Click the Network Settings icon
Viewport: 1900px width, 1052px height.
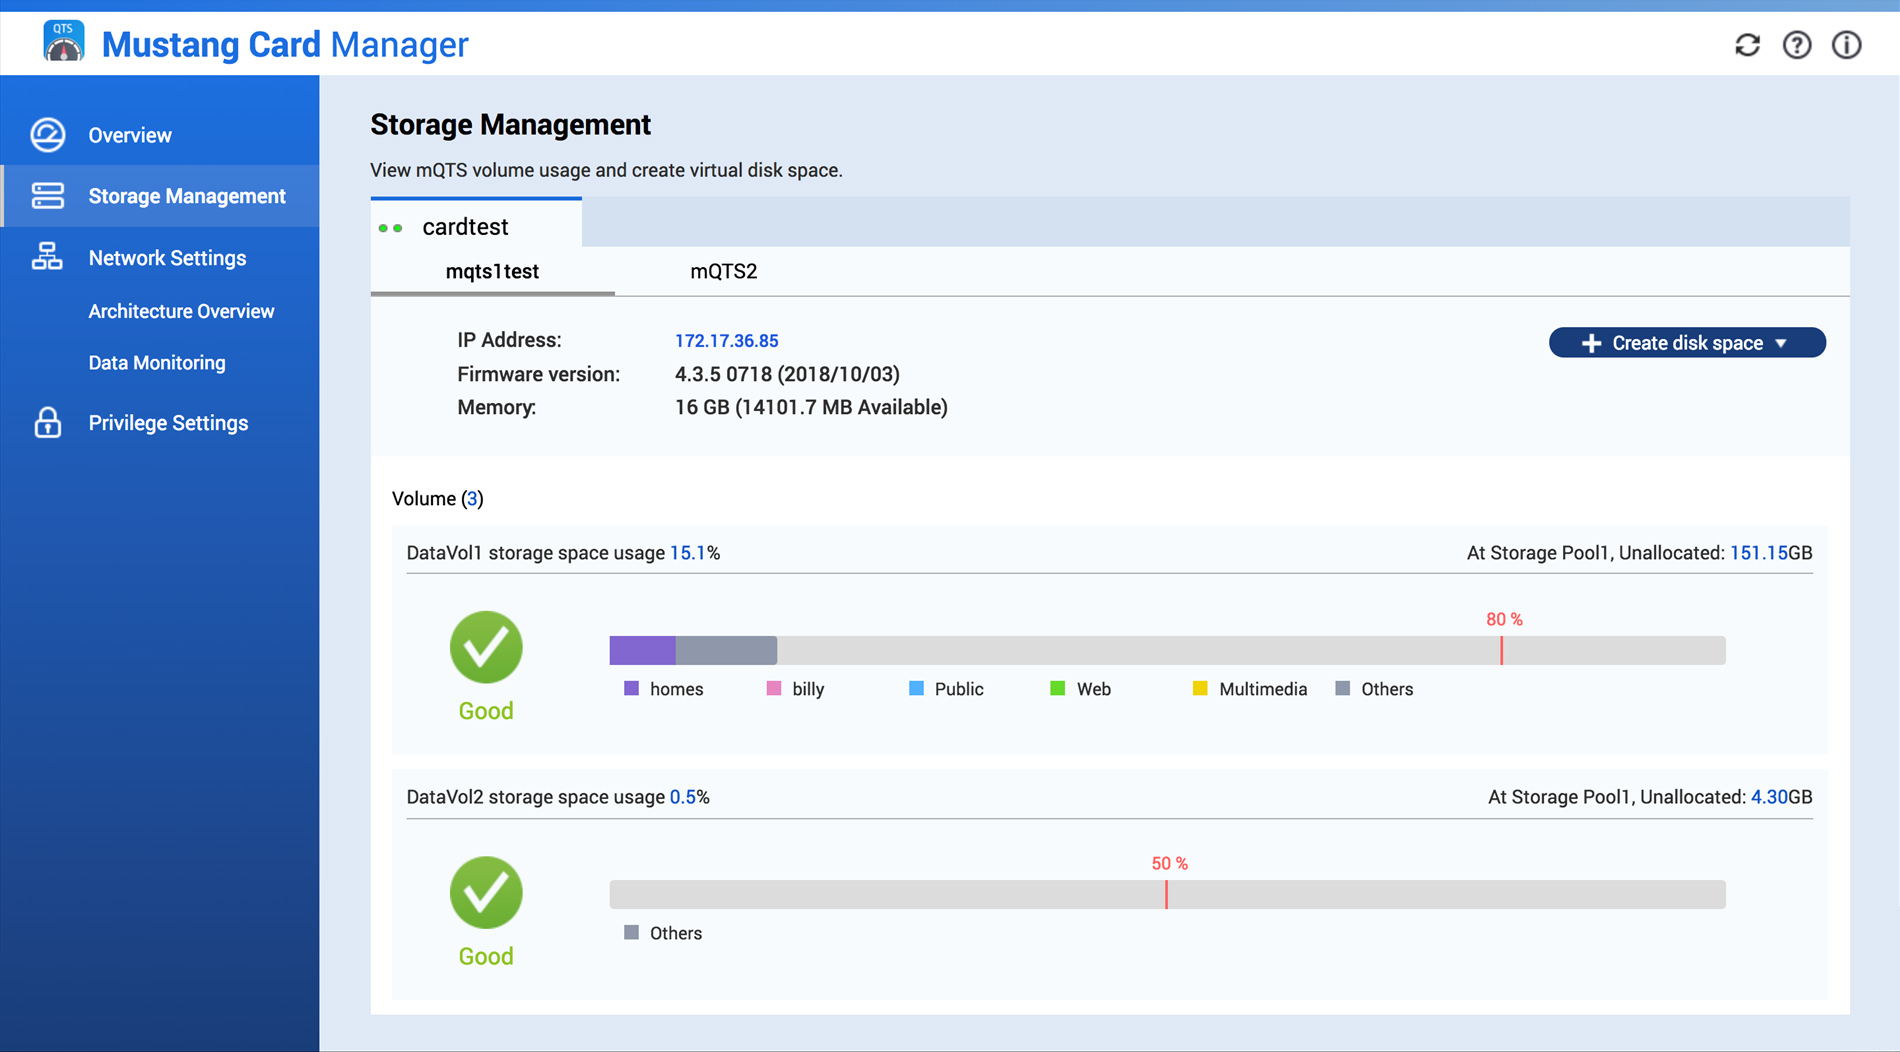47,257
